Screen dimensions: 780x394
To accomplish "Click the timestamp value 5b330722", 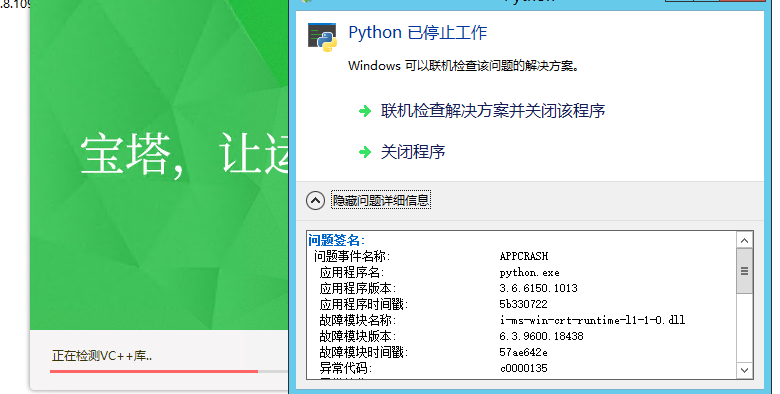I will point(523,304).
